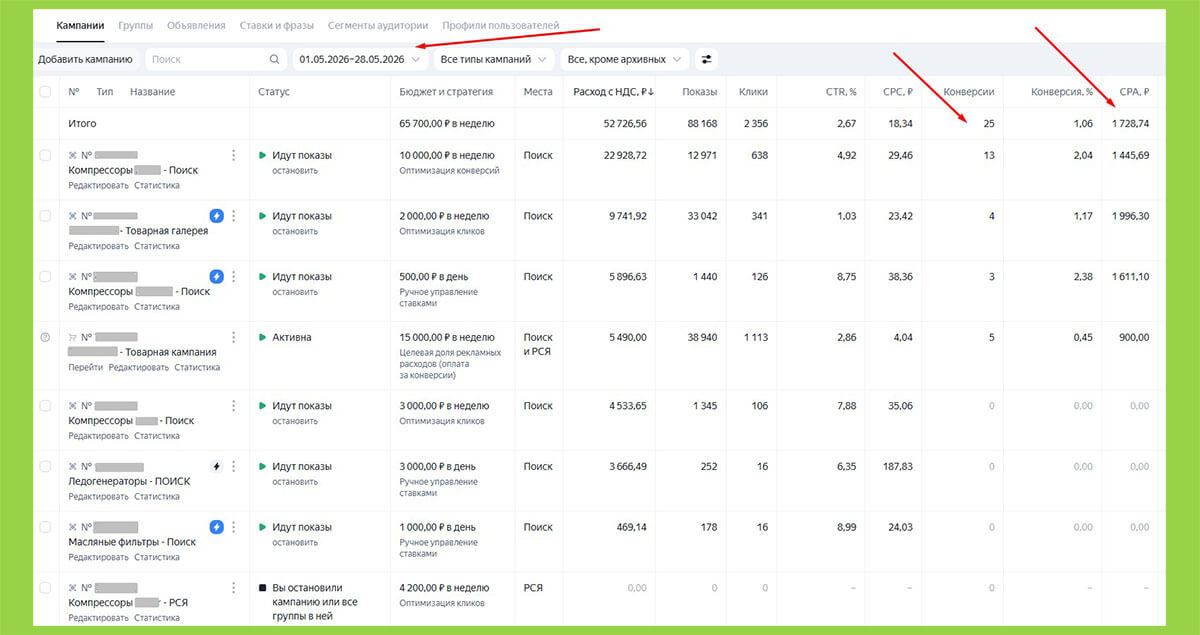The height and width of the screenshot is (635, 1200).
Task: Click the Добавить кампанию button
Action: click(x=85, y=60)
